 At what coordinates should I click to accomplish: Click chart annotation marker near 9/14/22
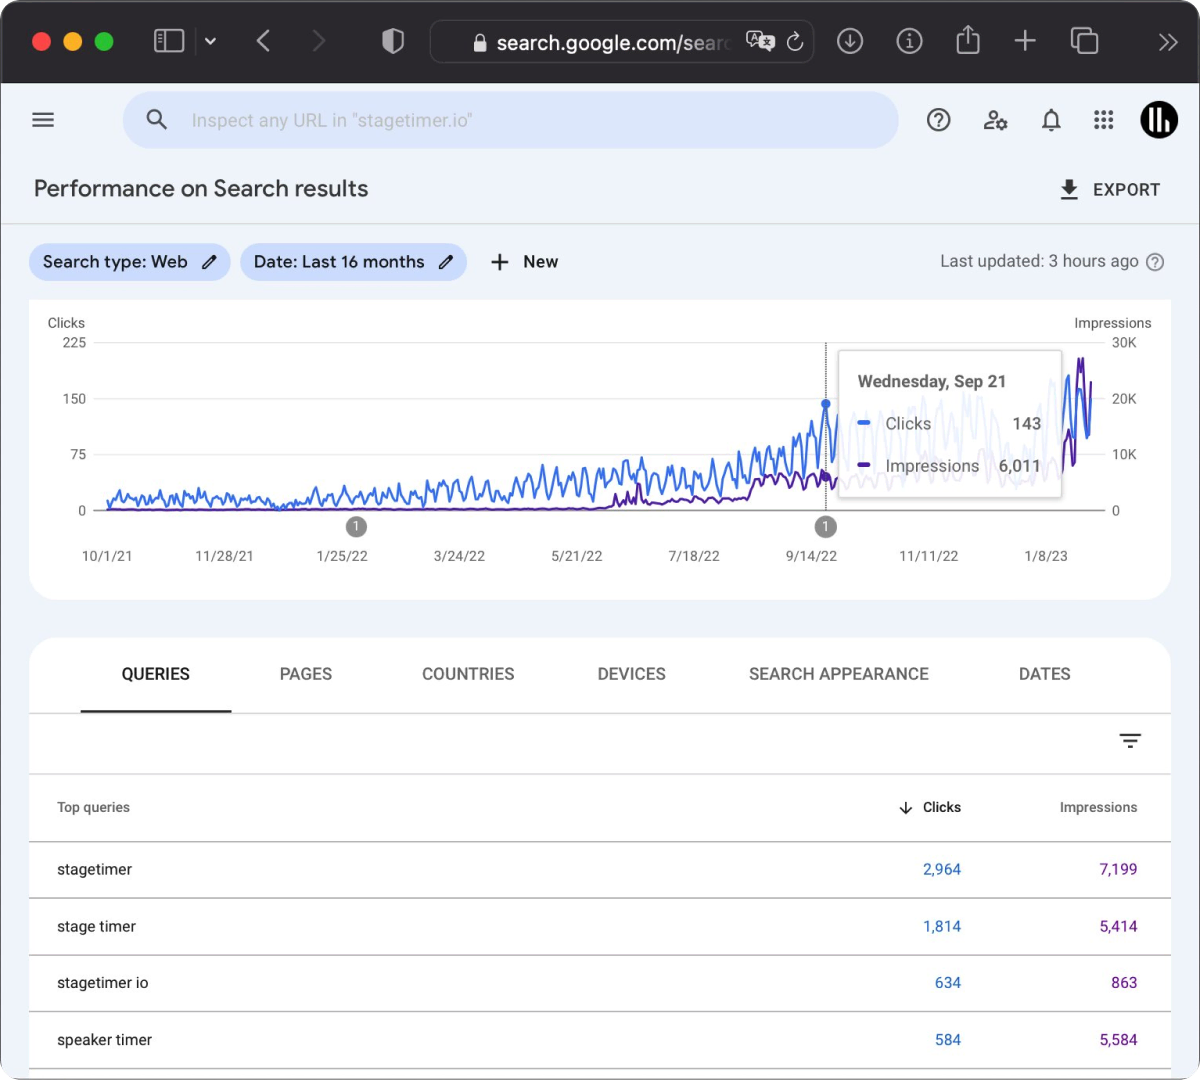825,526
